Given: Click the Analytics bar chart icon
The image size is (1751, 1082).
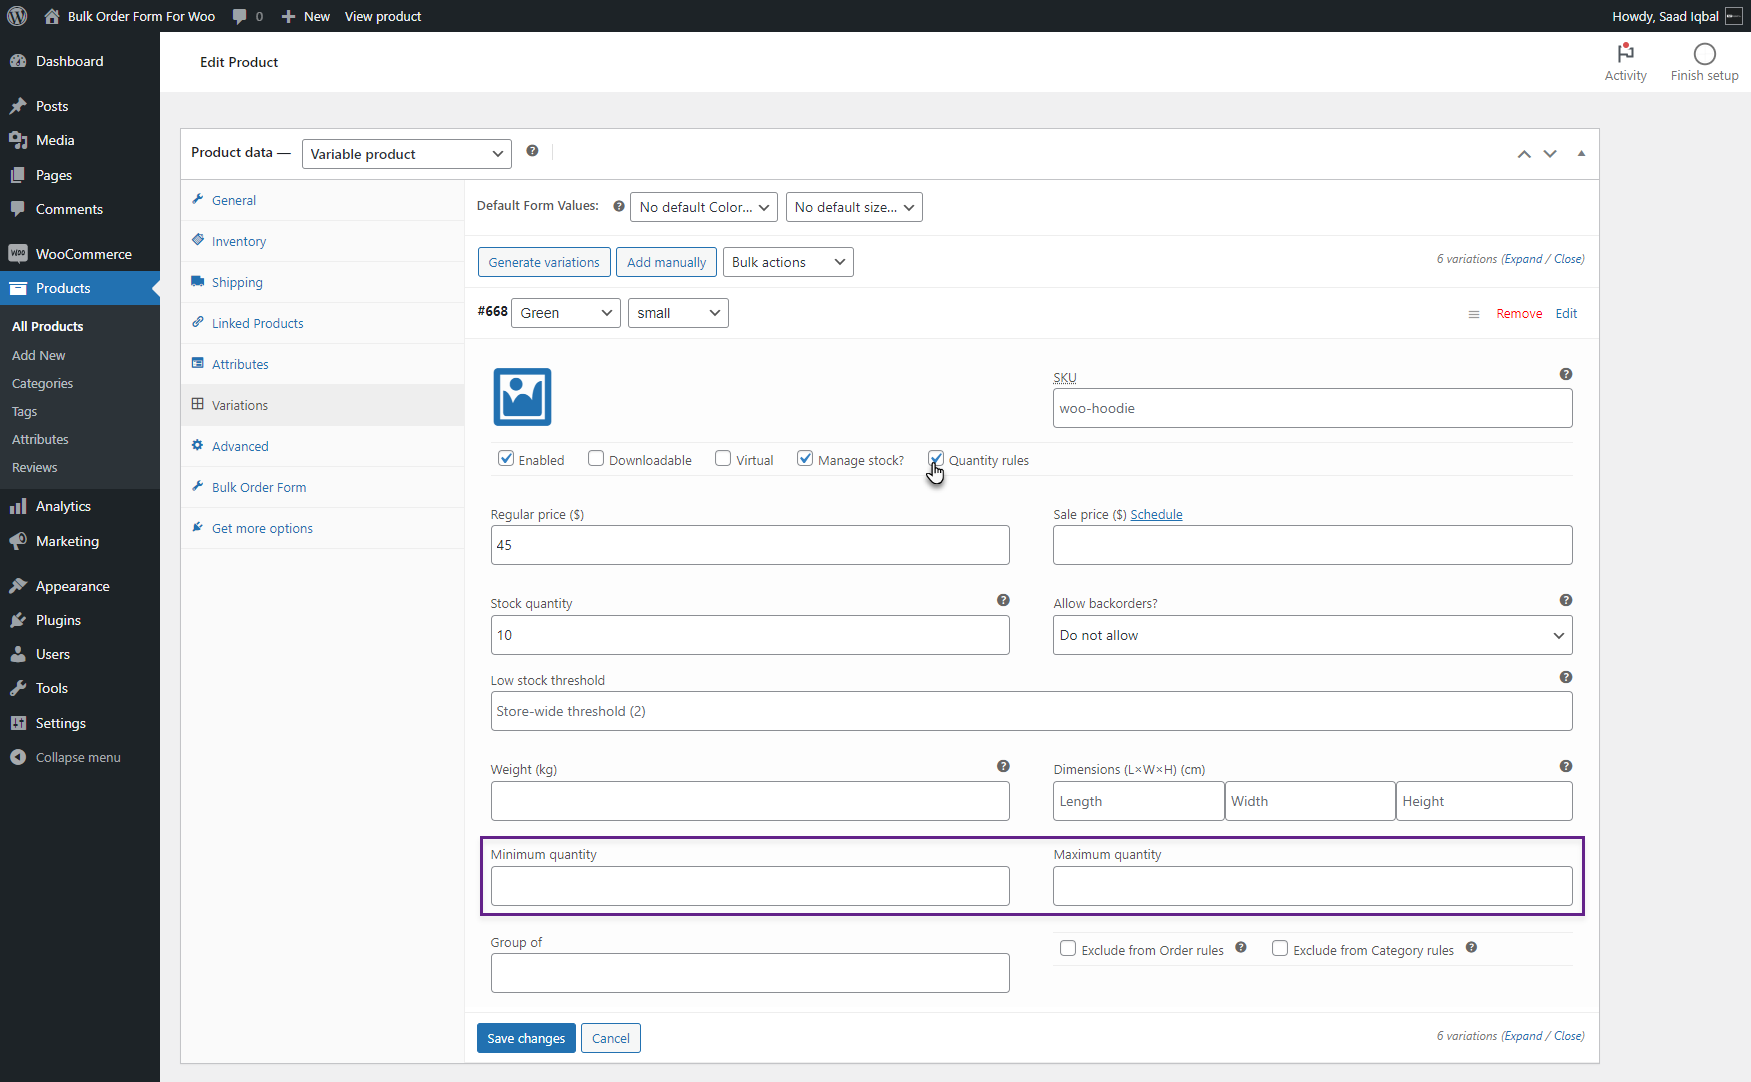Looking at the screenshot, I should pyautogui.click(x=18, y=506).
